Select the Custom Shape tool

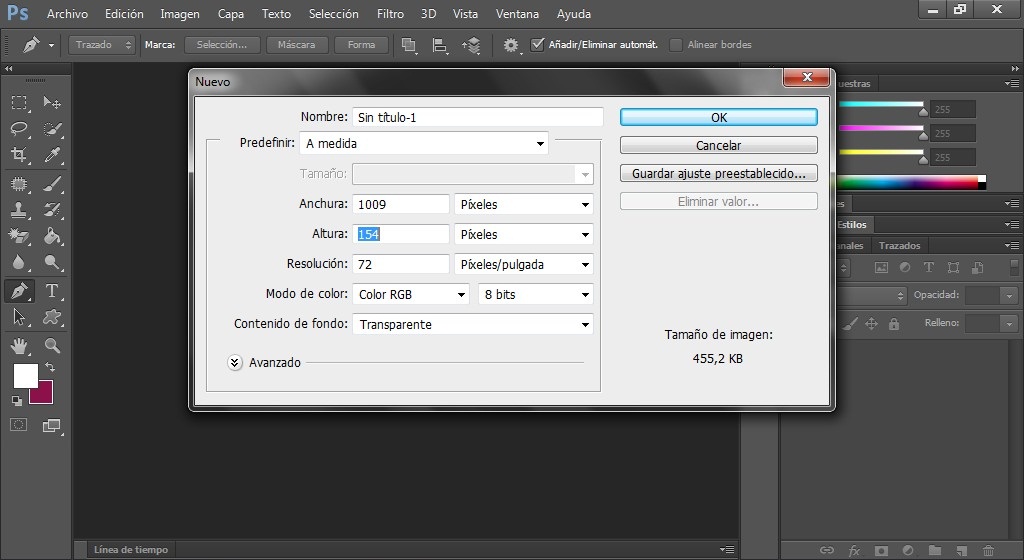52,317
